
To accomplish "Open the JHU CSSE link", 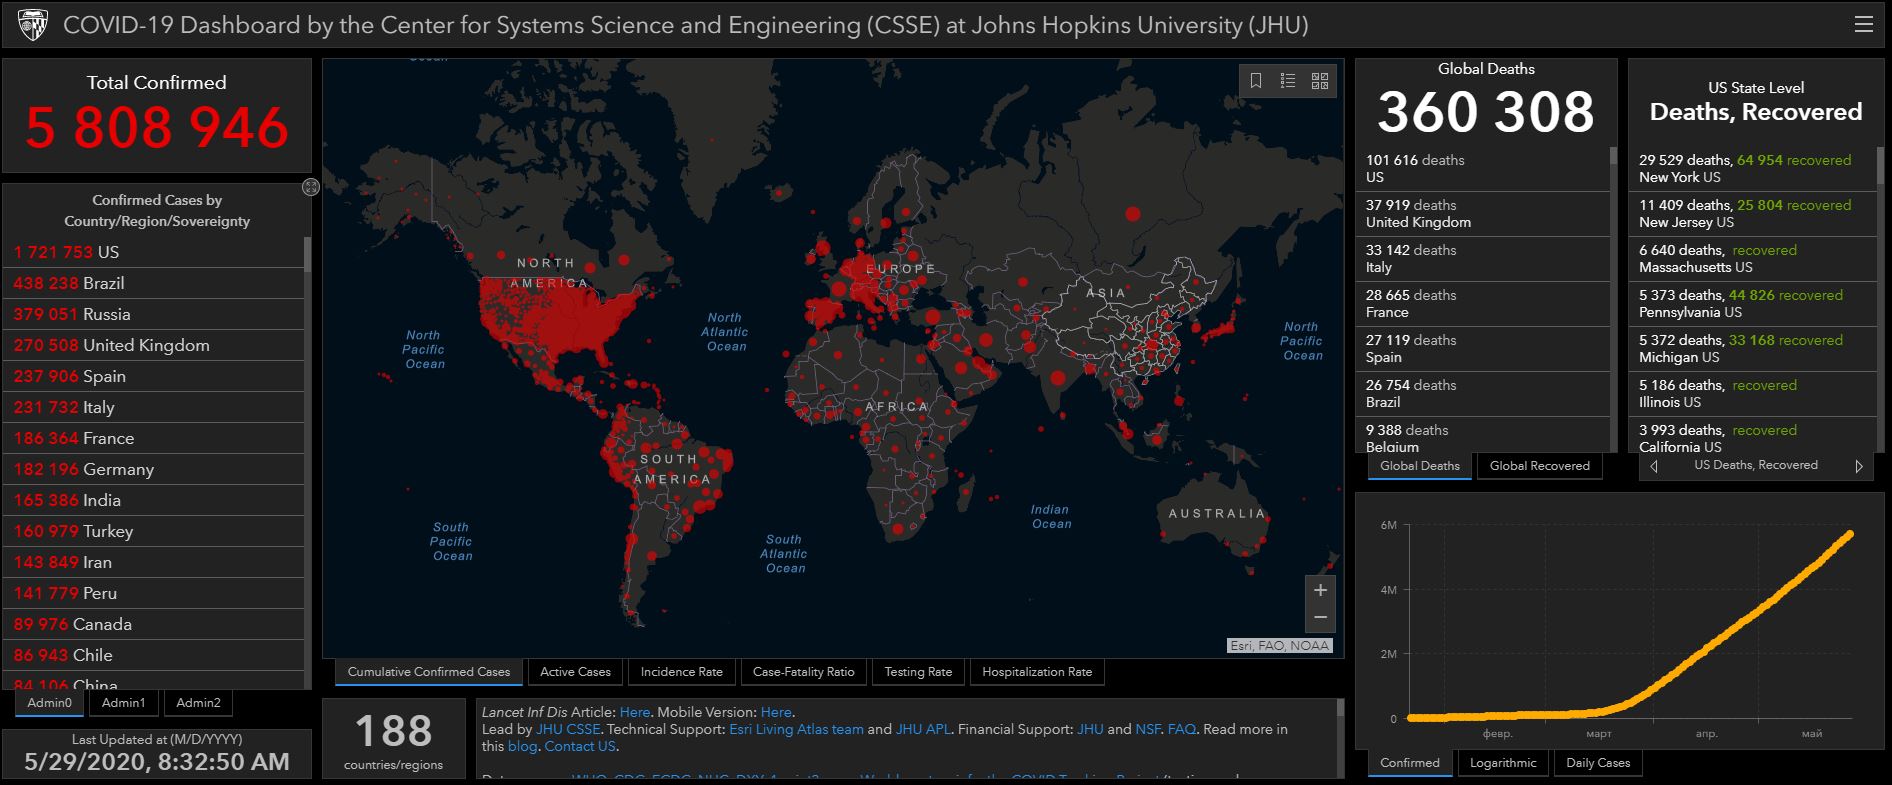I will tap(568, 730).
